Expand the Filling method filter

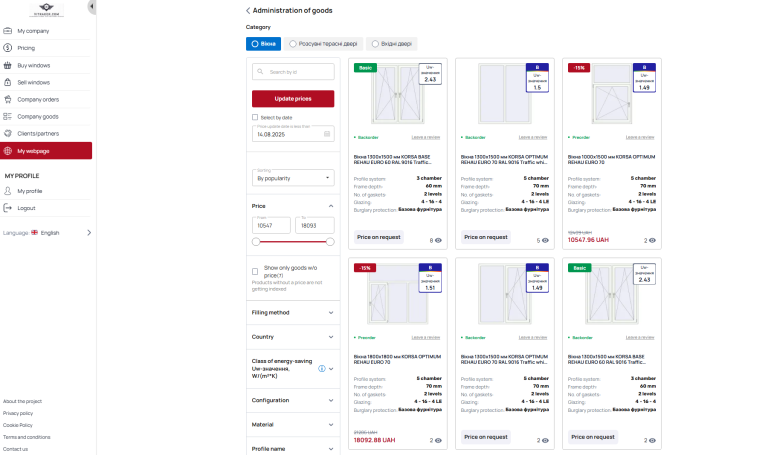point(293,312)
